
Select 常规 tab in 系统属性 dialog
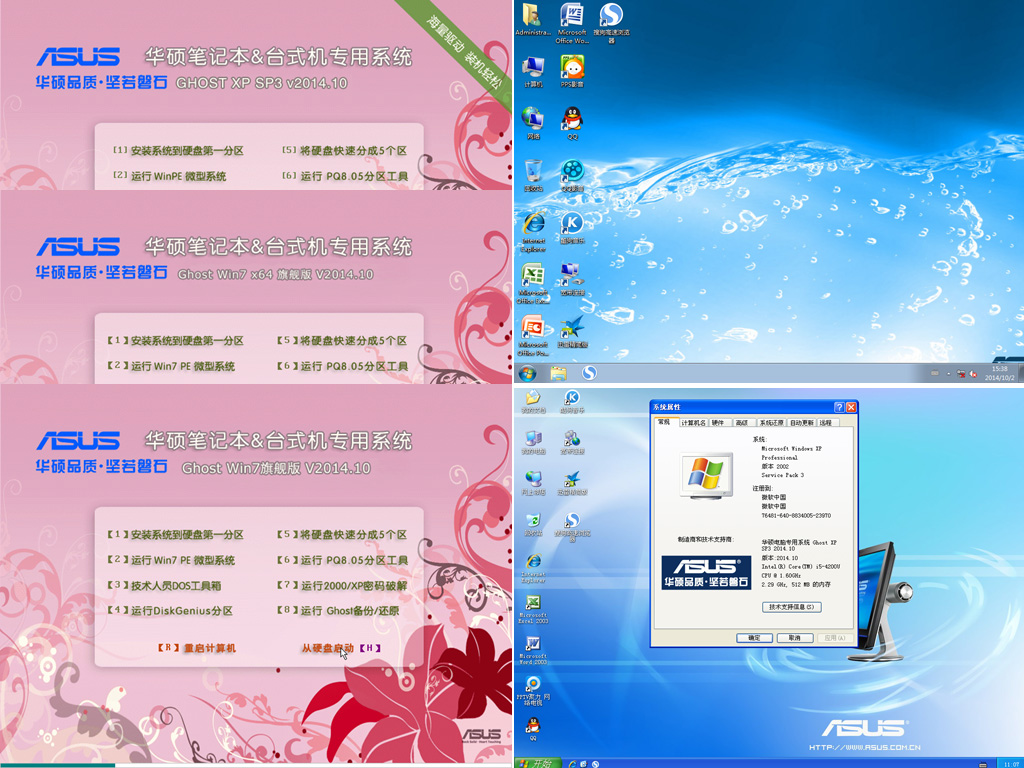[x=664, y=422]
